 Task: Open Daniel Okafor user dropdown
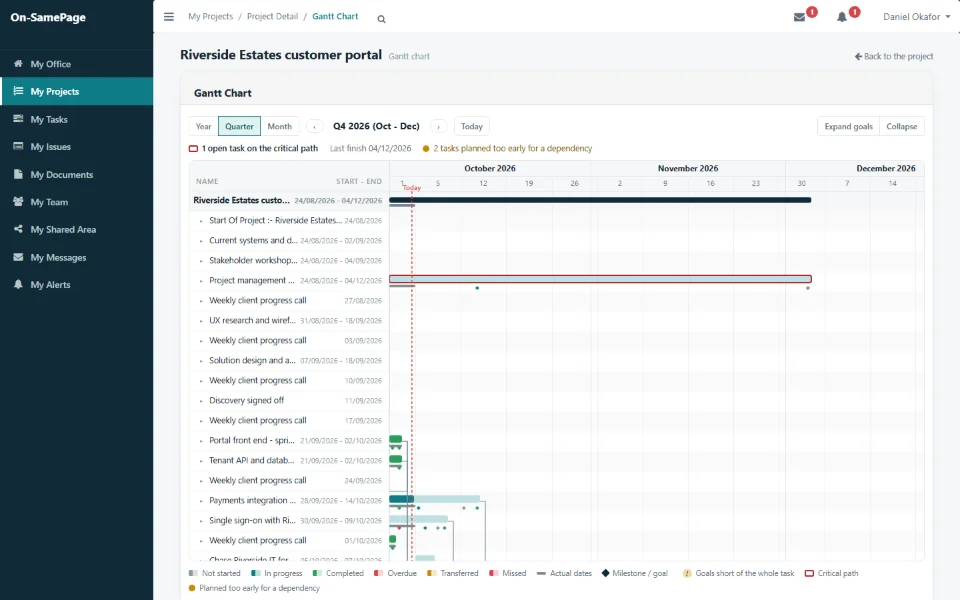coord(917,17)
